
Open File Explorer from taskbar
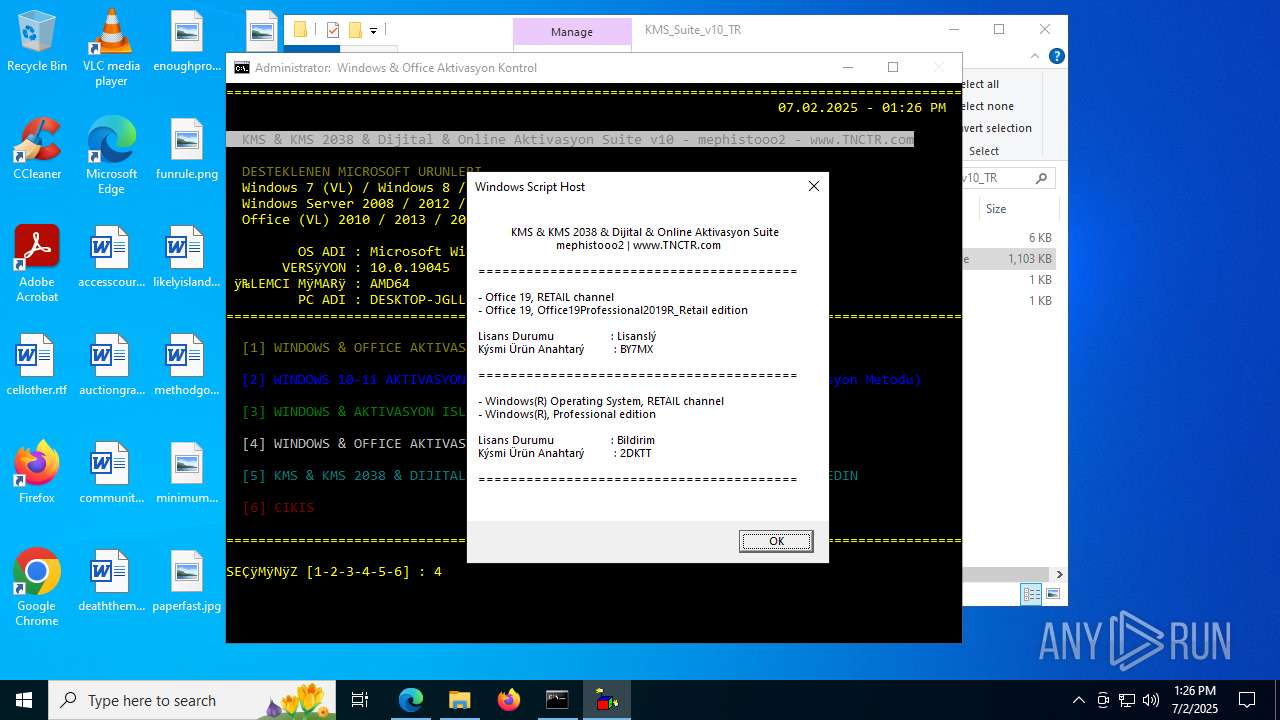click(x=459, y=700)
